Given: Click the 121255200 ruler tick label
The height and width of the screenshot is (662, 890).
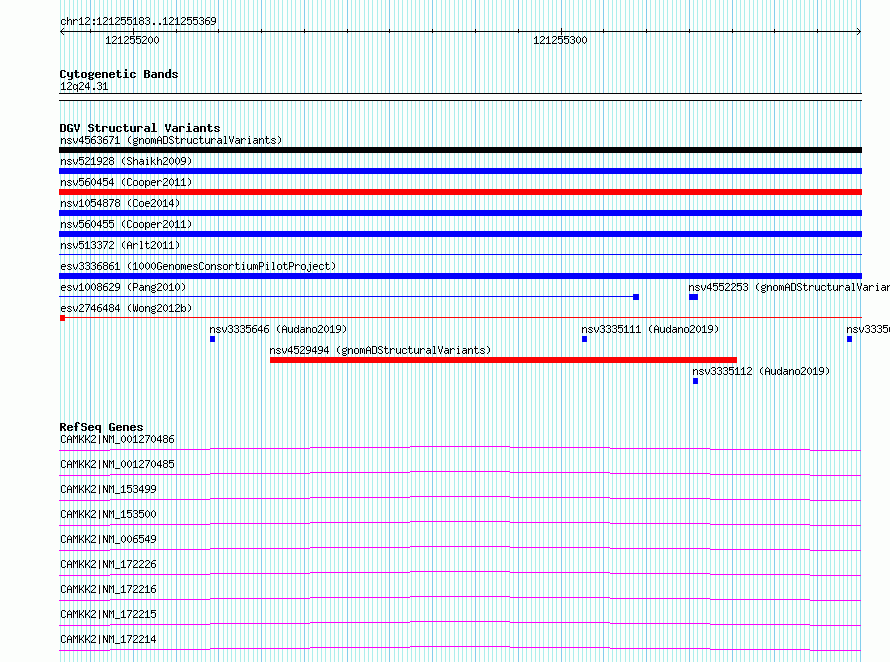Looking at the screenshot, I should [x=132, y=40].
